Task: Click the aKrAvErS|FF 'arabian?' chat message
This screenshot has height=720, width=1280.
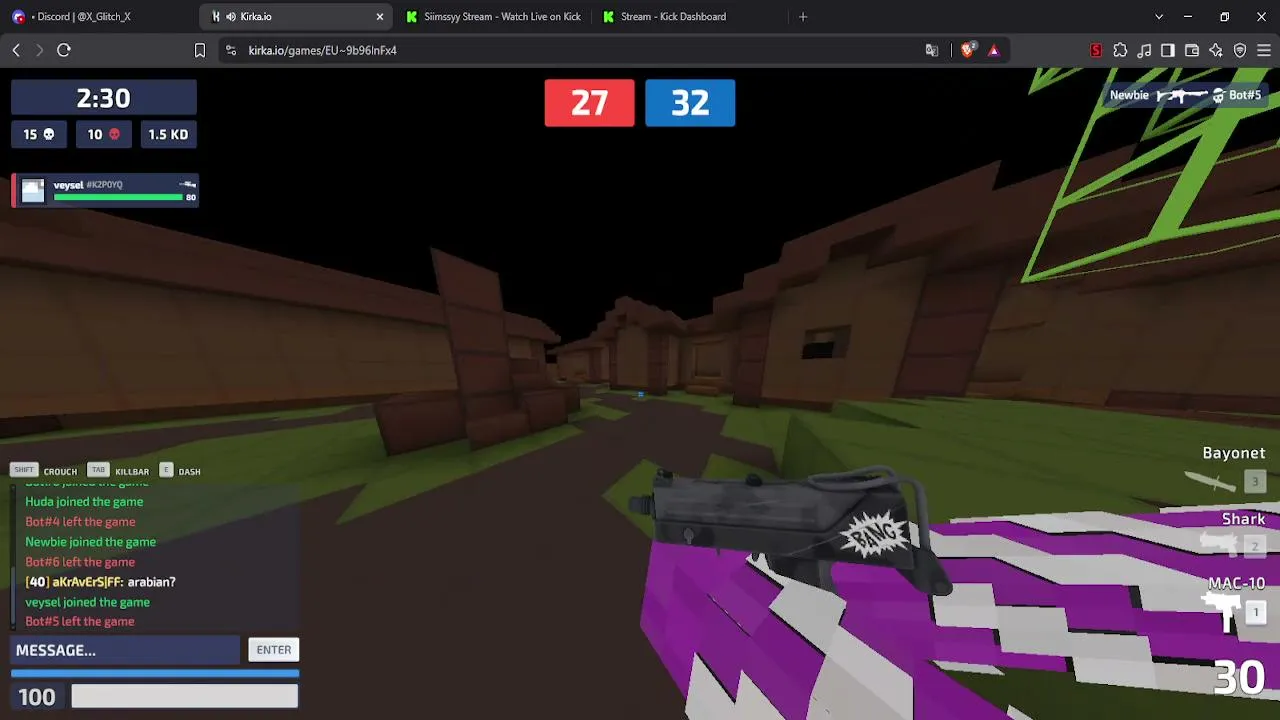Action: [100, 582]
